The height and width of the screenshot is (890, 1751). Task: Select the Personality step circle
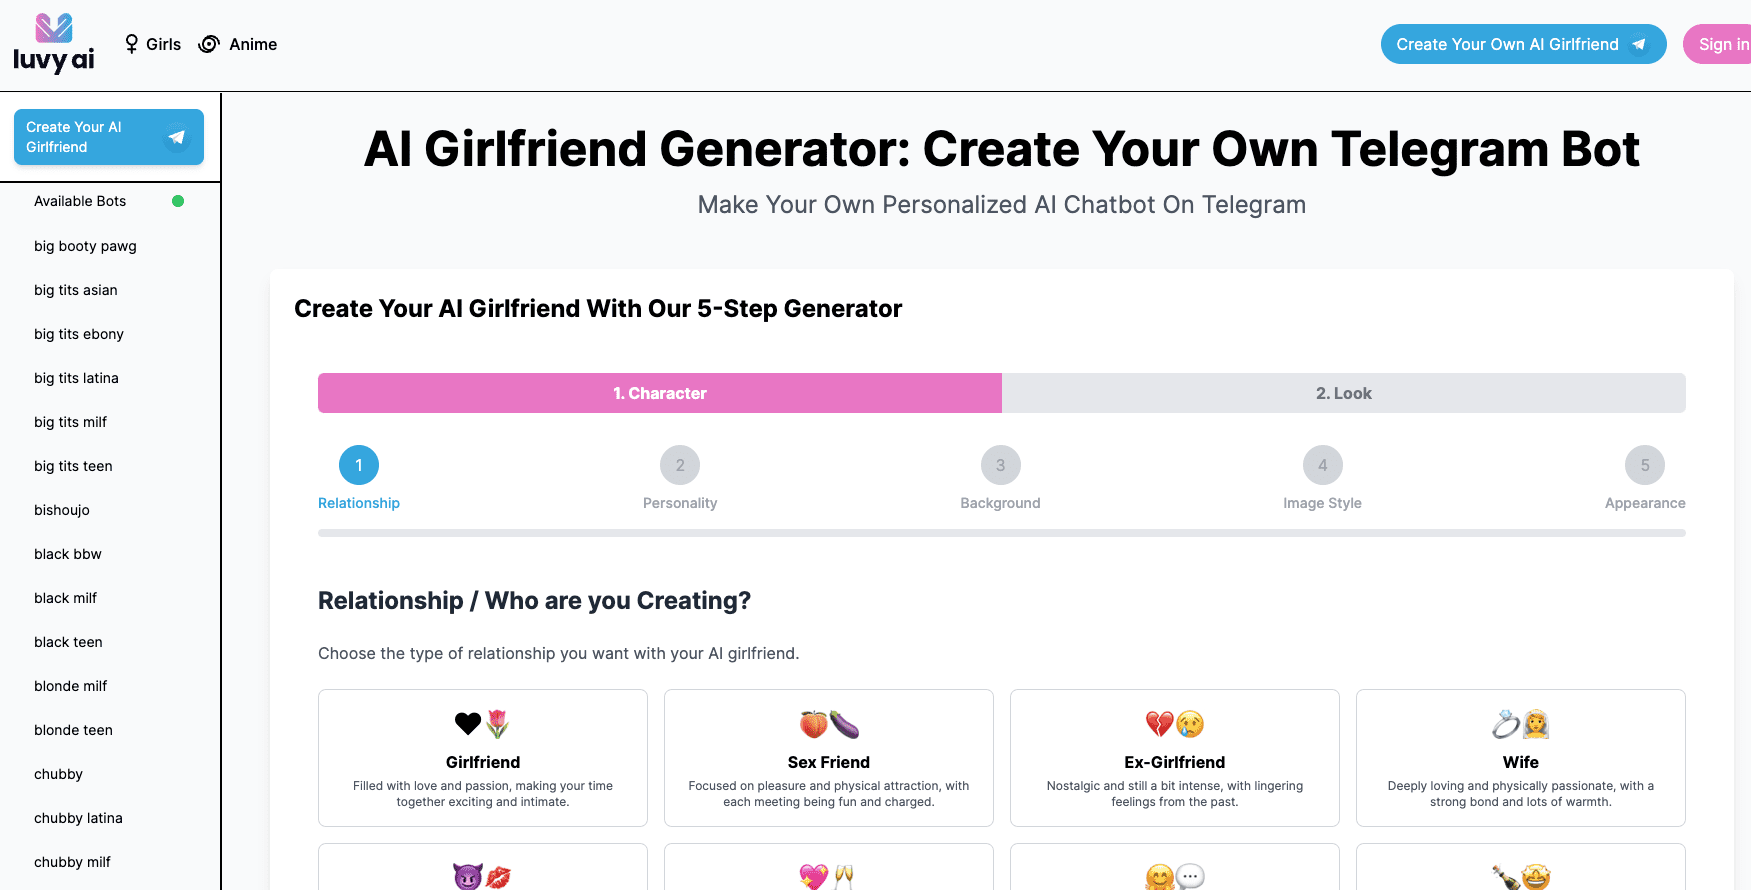coord(680,464)
